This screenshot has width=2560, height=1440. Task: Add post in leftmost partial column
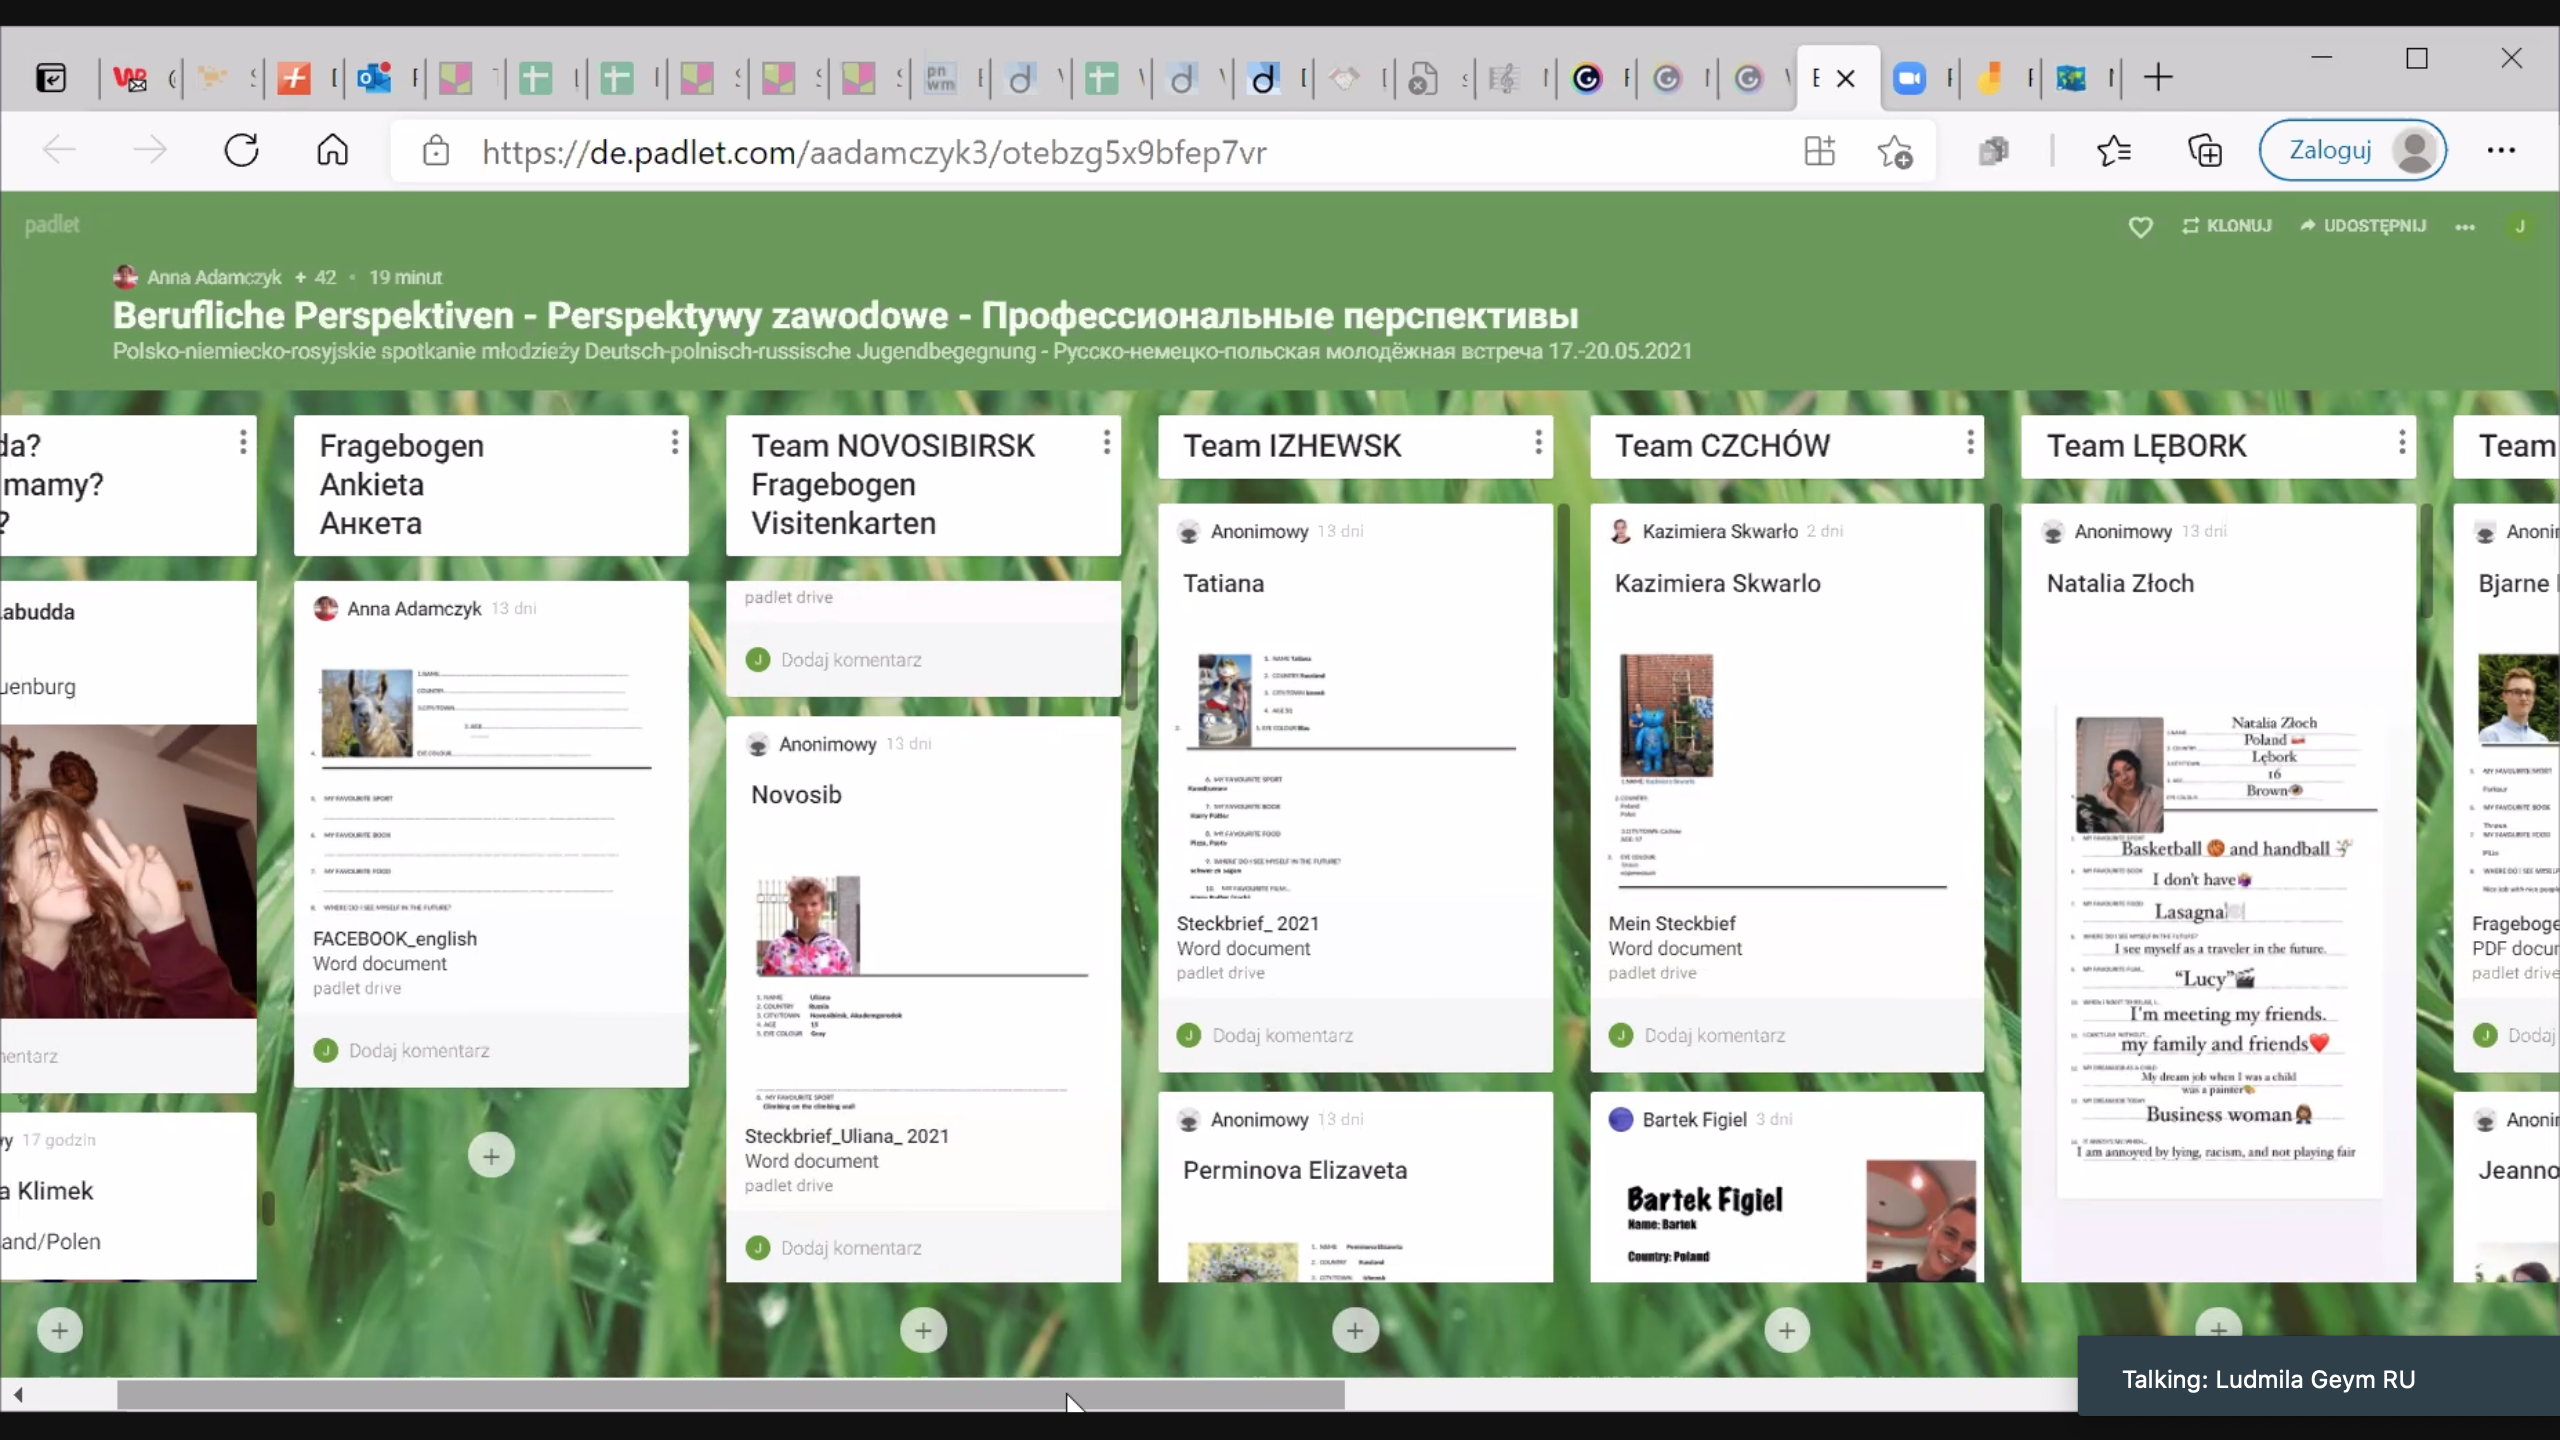pyautogui.click(x=60, y=1330)
